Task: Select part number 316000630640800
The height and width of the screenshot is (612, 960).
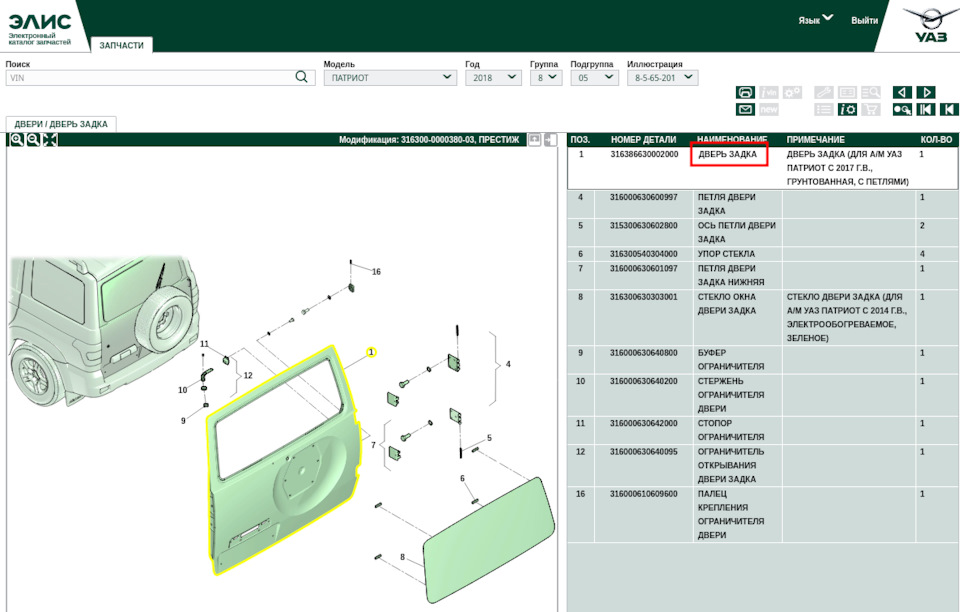Action: [x=644, y=353]
